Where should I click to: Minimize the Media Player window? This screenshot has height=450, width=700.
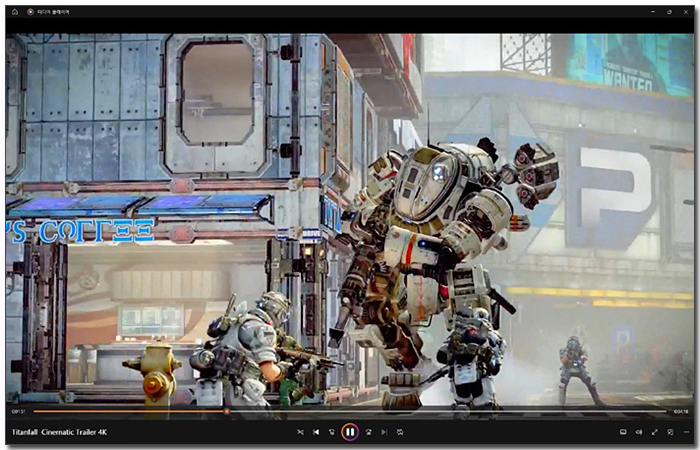click(x=653, y=12)
